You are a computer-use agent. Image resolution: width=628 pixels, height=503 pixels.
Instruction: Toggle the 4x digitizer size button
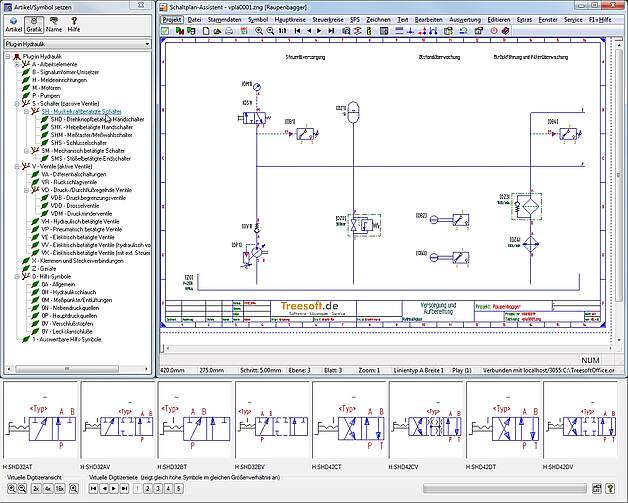(48, 488)
